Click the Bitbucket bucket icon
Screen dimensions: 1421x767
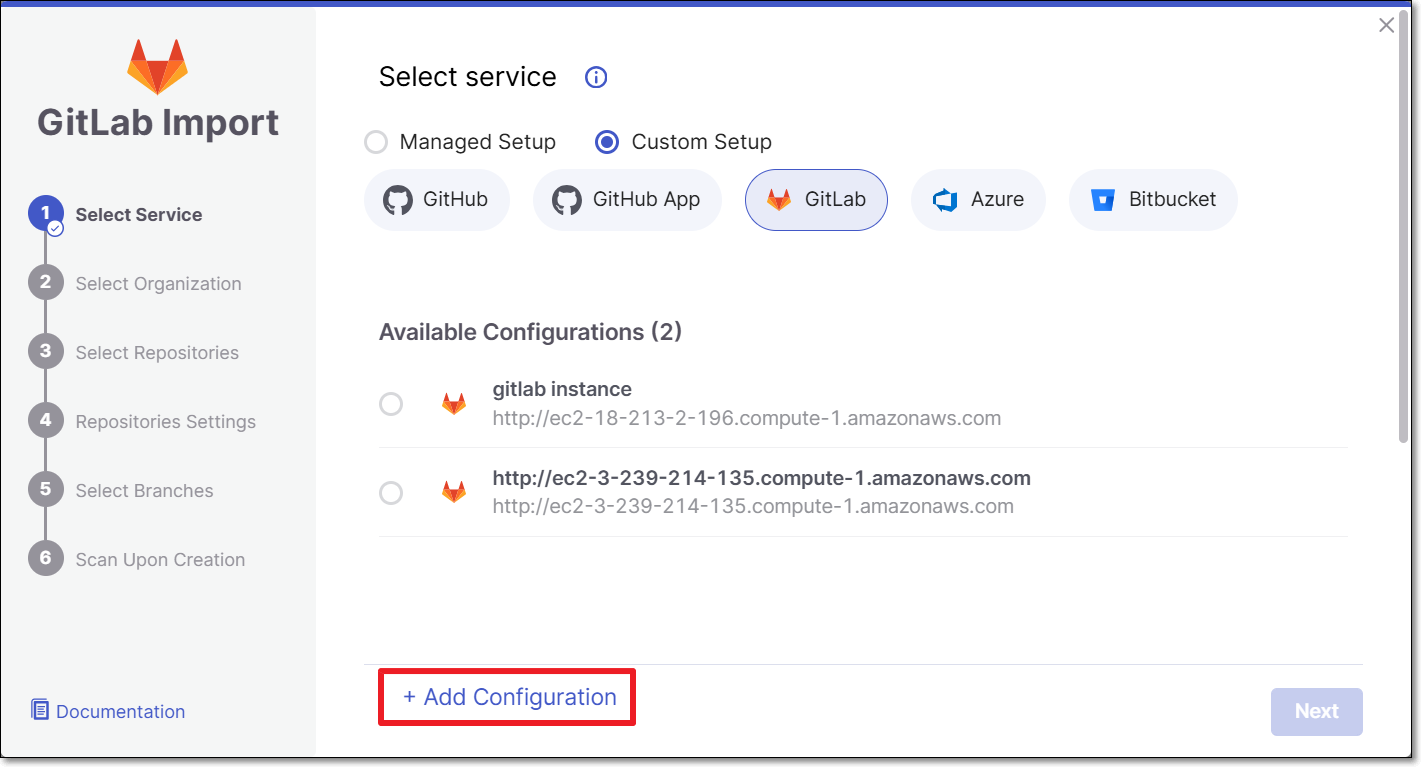(1103, 200)
